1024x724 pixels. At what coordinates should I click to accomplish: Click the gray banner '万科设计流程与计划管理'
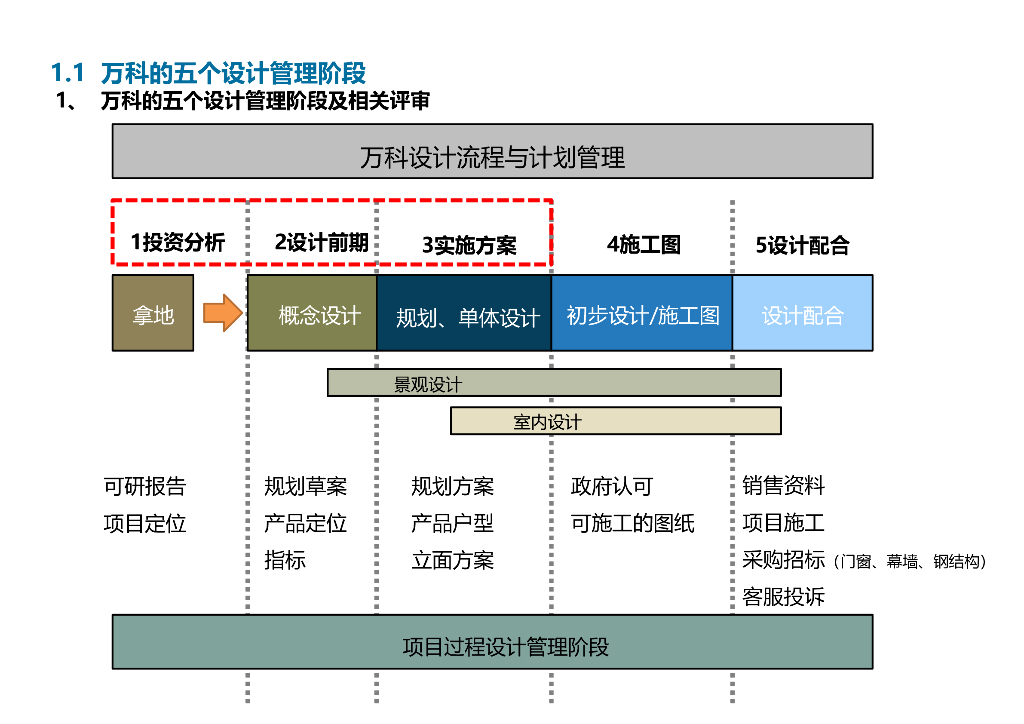point(492,151)
